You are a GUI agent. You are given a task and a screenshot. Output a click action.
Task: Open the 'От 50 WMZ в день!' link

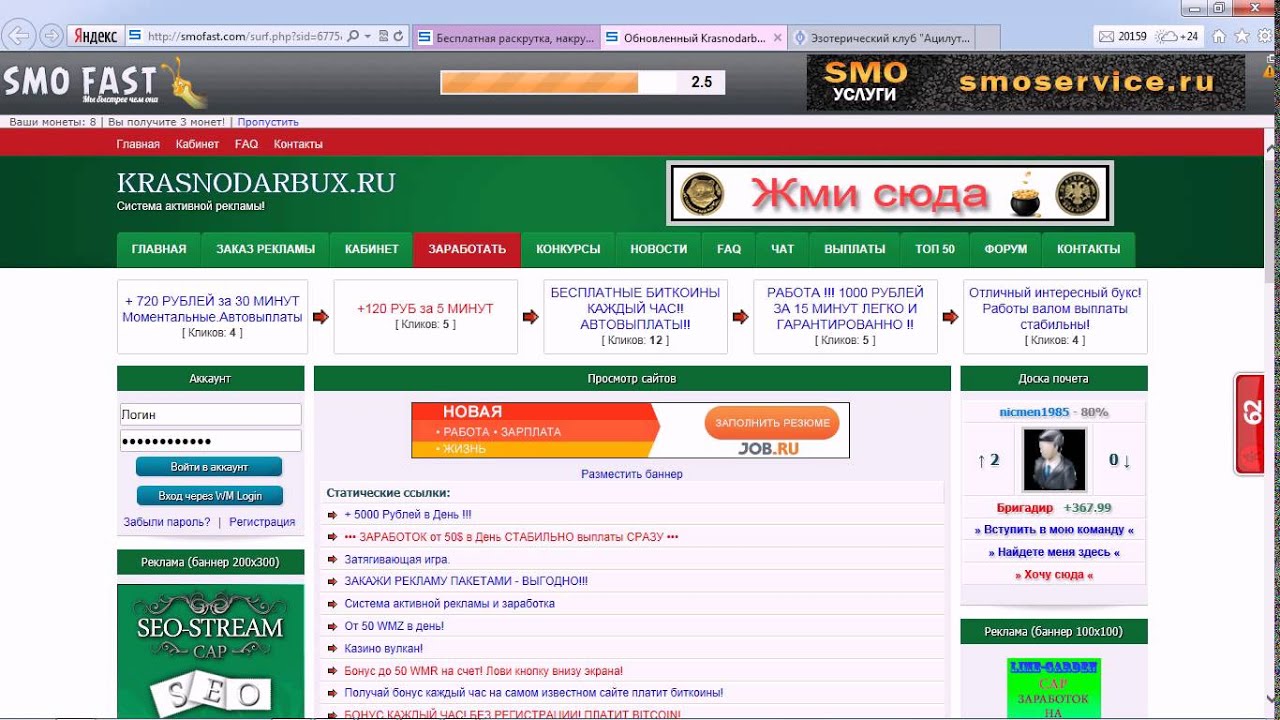394,626
